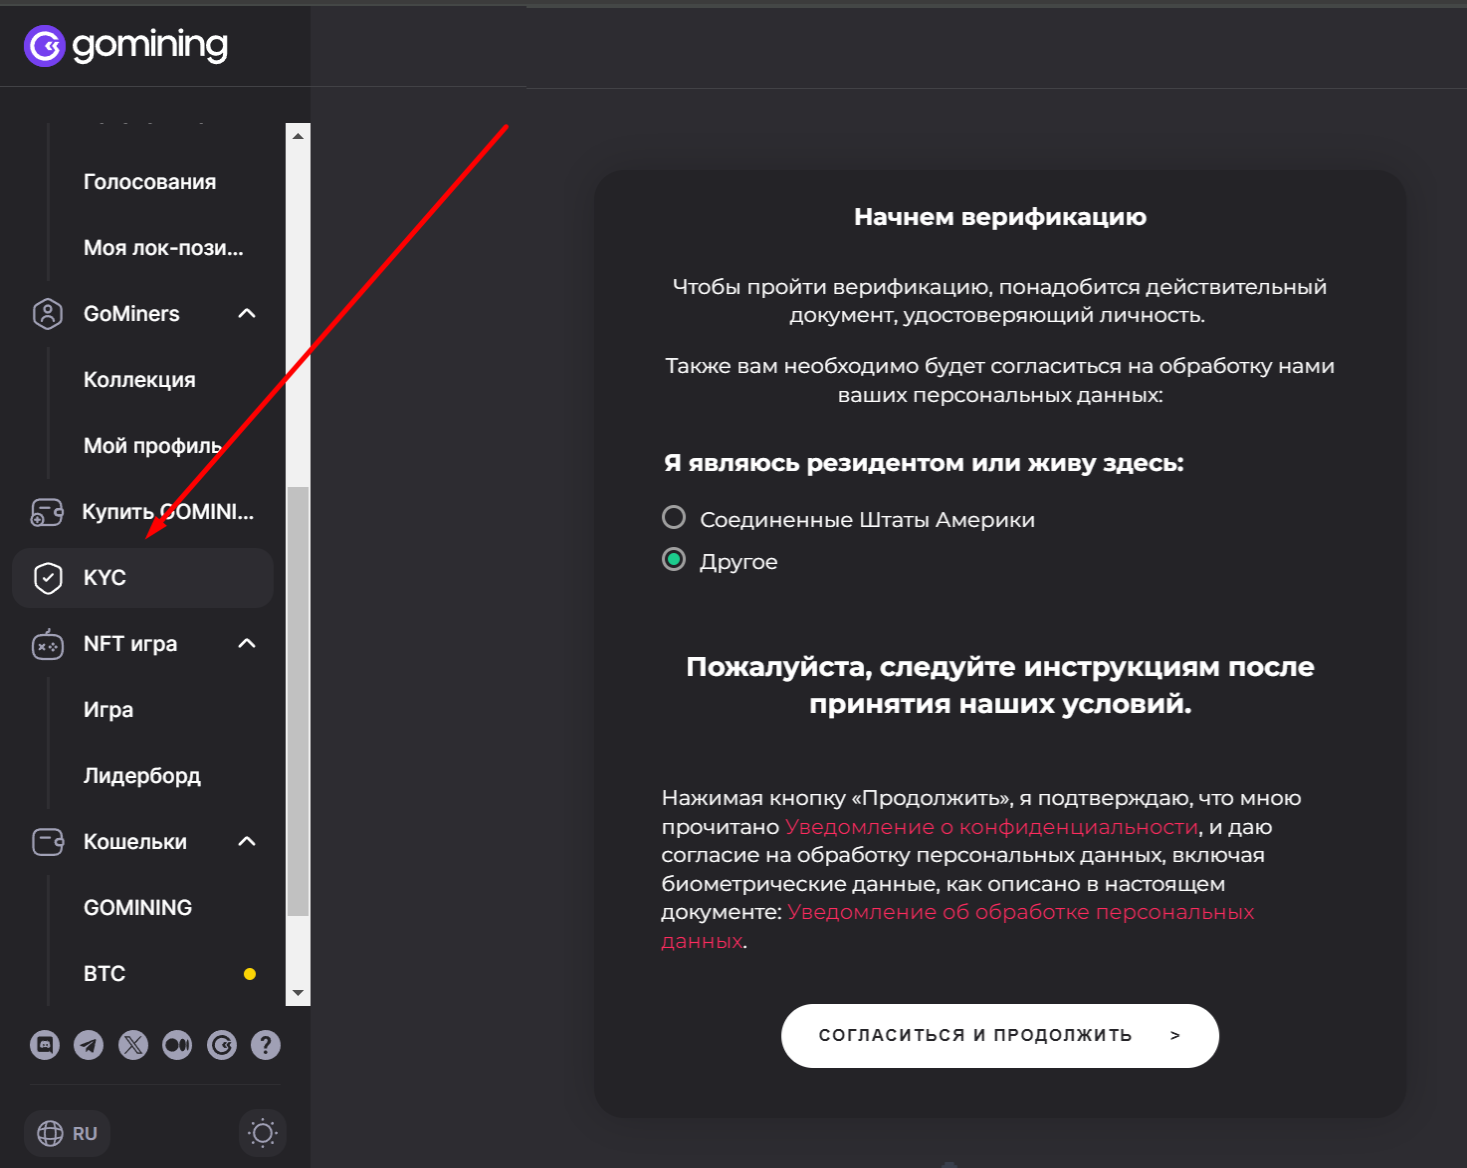Collapse the GoMiners section
Viewport: 1467px width, 1168px height.
pyautogui.click(x=249, y=313)
